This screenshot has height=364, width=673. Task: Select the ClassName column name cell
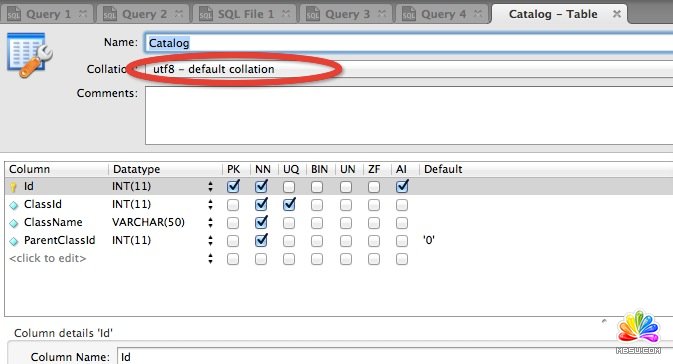click(x=53, y=222)
